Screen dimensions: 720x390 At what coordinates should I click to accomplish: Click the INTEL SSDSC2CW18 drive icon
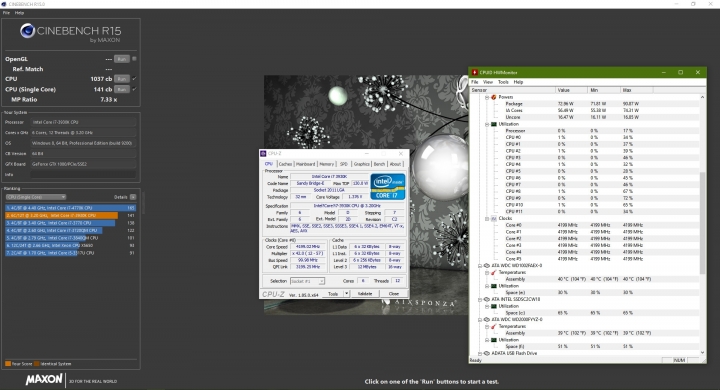[487, 300]
